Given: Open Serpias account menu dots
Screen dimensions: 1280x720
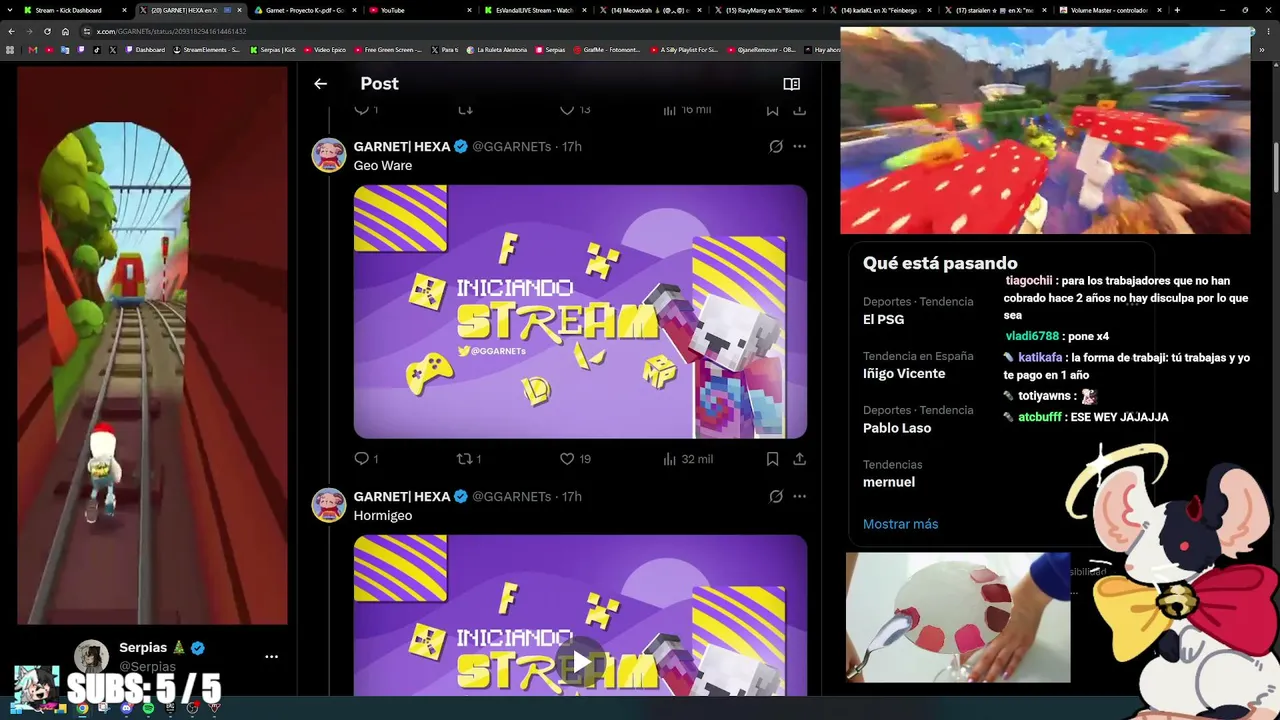Looking at the screenshot, I should click(271, 657).
